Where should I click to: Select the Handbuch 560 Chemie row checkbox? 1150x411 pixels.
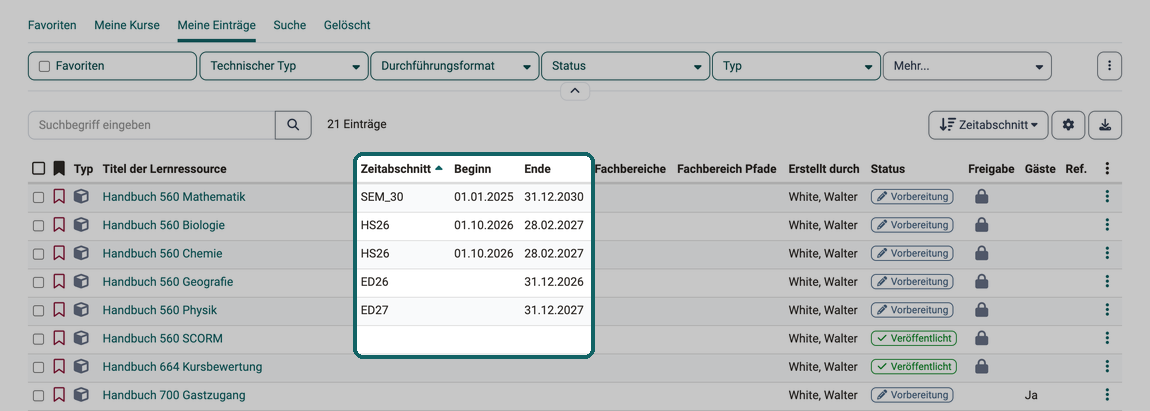click(x=39, y=253)
